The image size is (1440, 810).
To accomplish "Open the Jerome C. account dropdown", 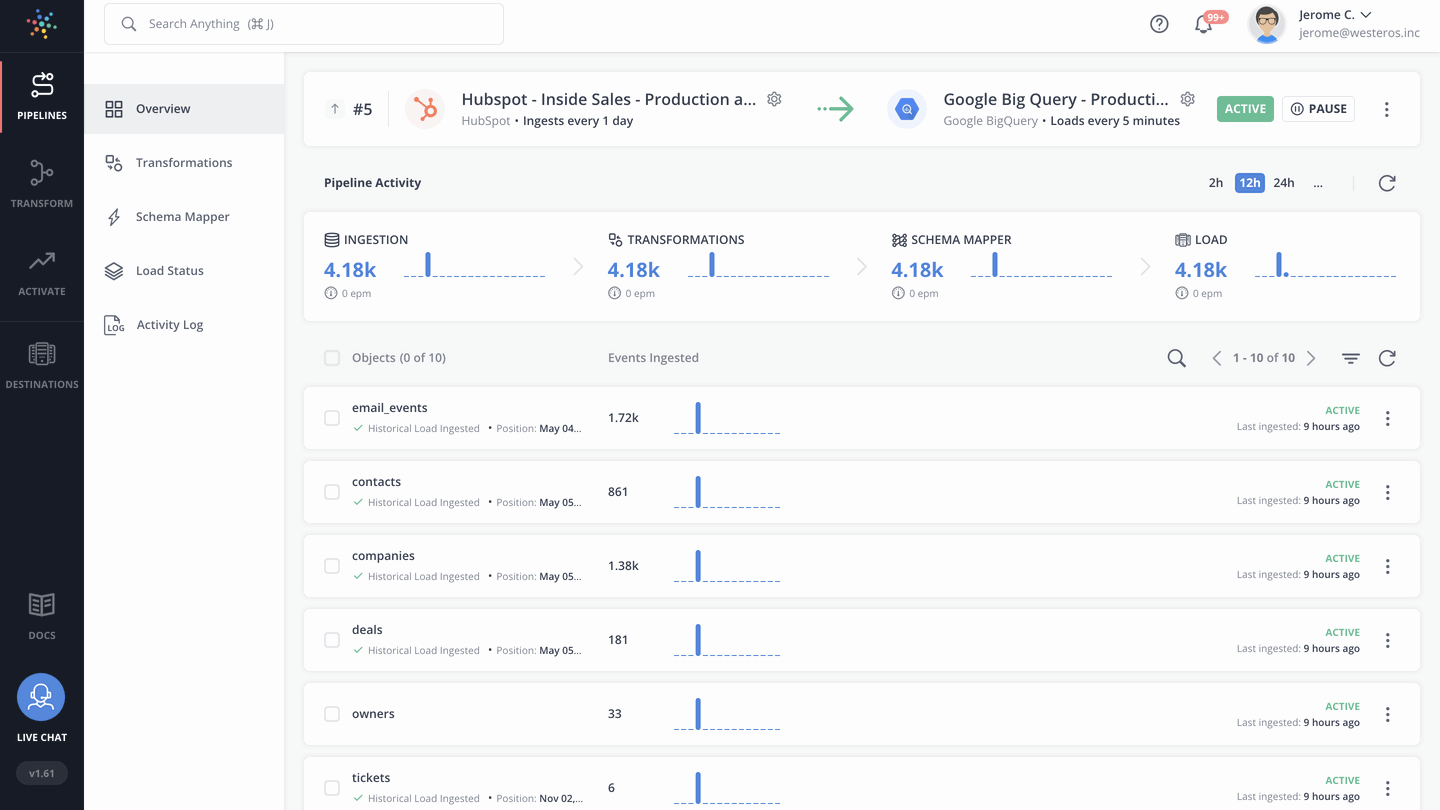I will point(1335,14).
